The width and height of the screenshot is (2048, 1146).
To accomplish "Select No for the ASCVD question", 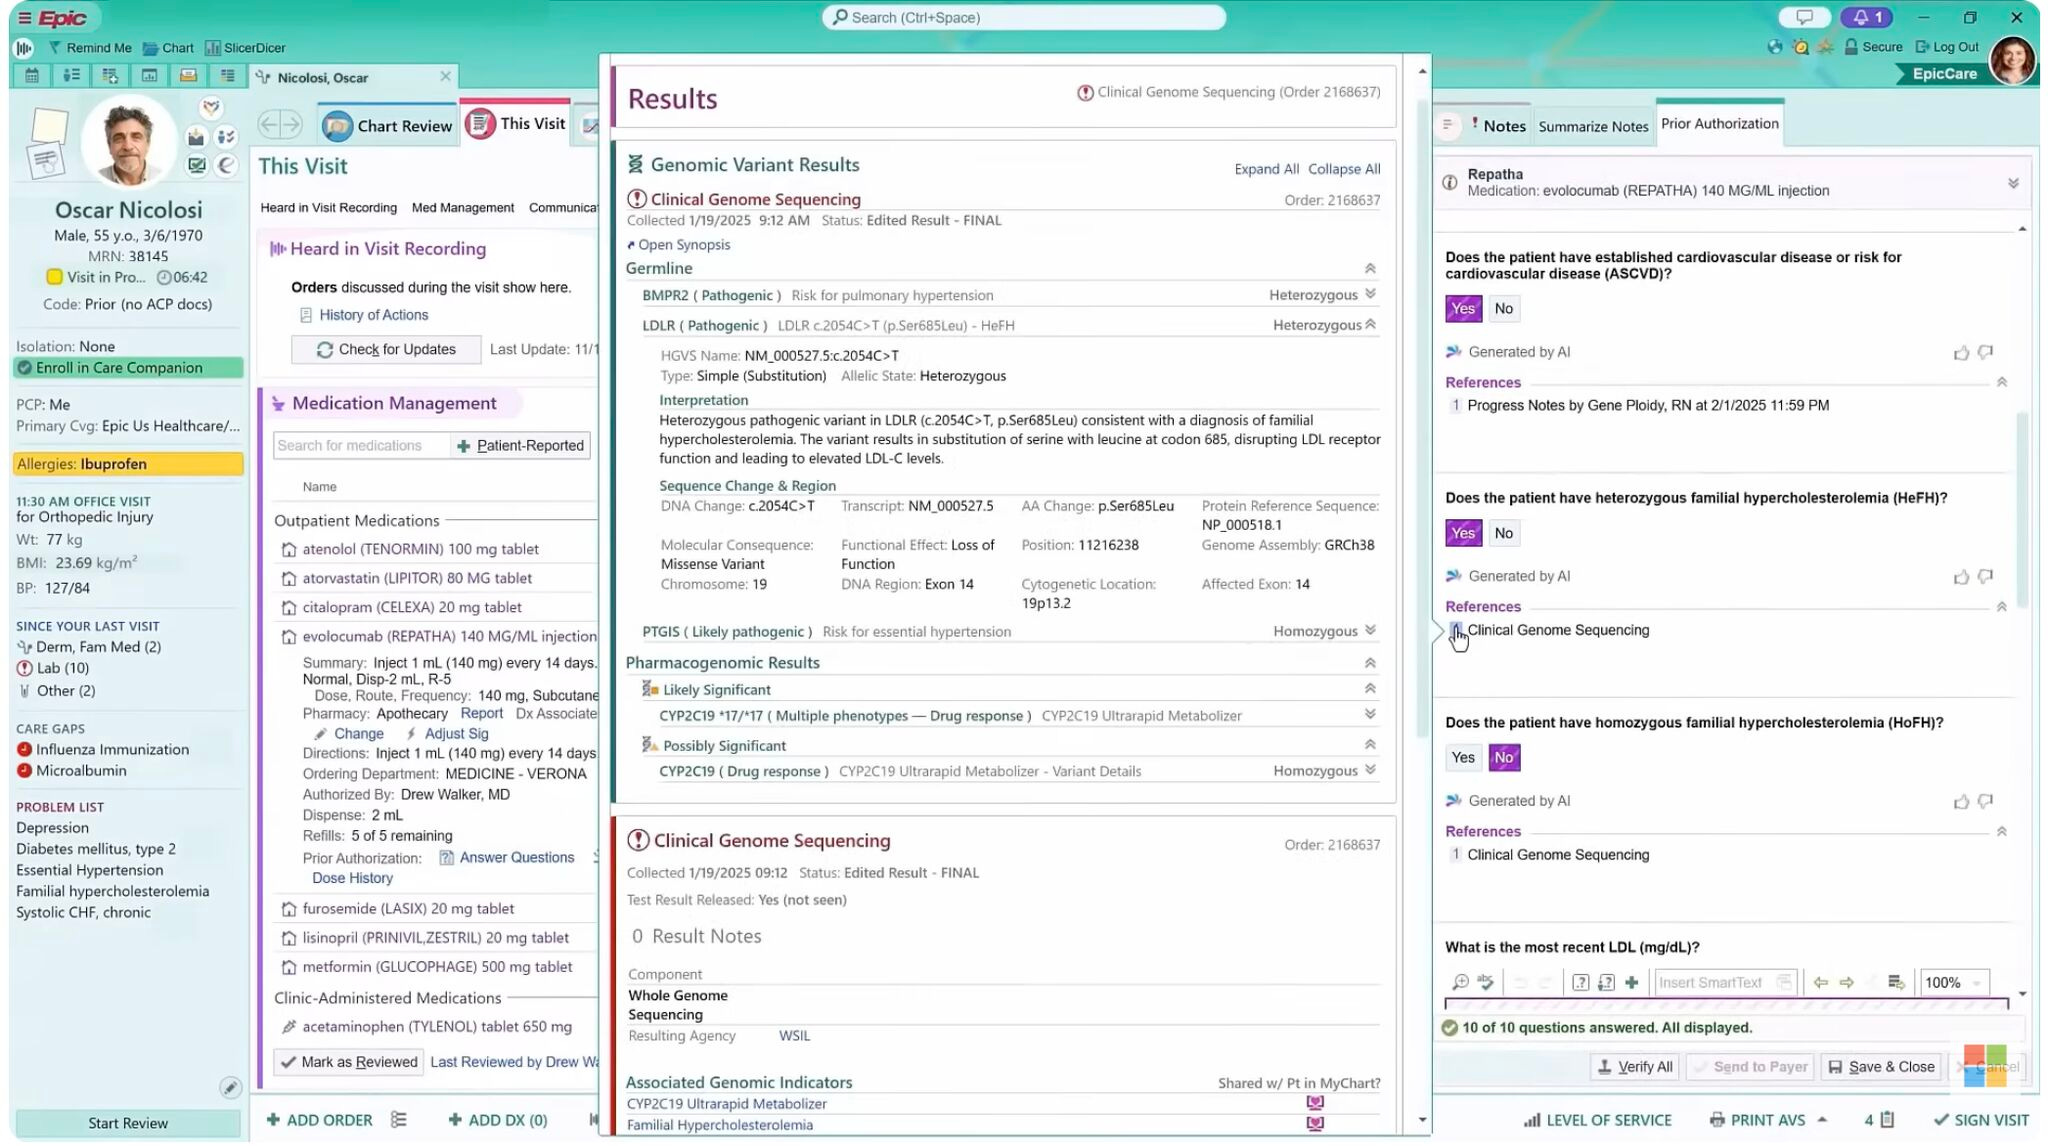I will tap(1503, 309).
